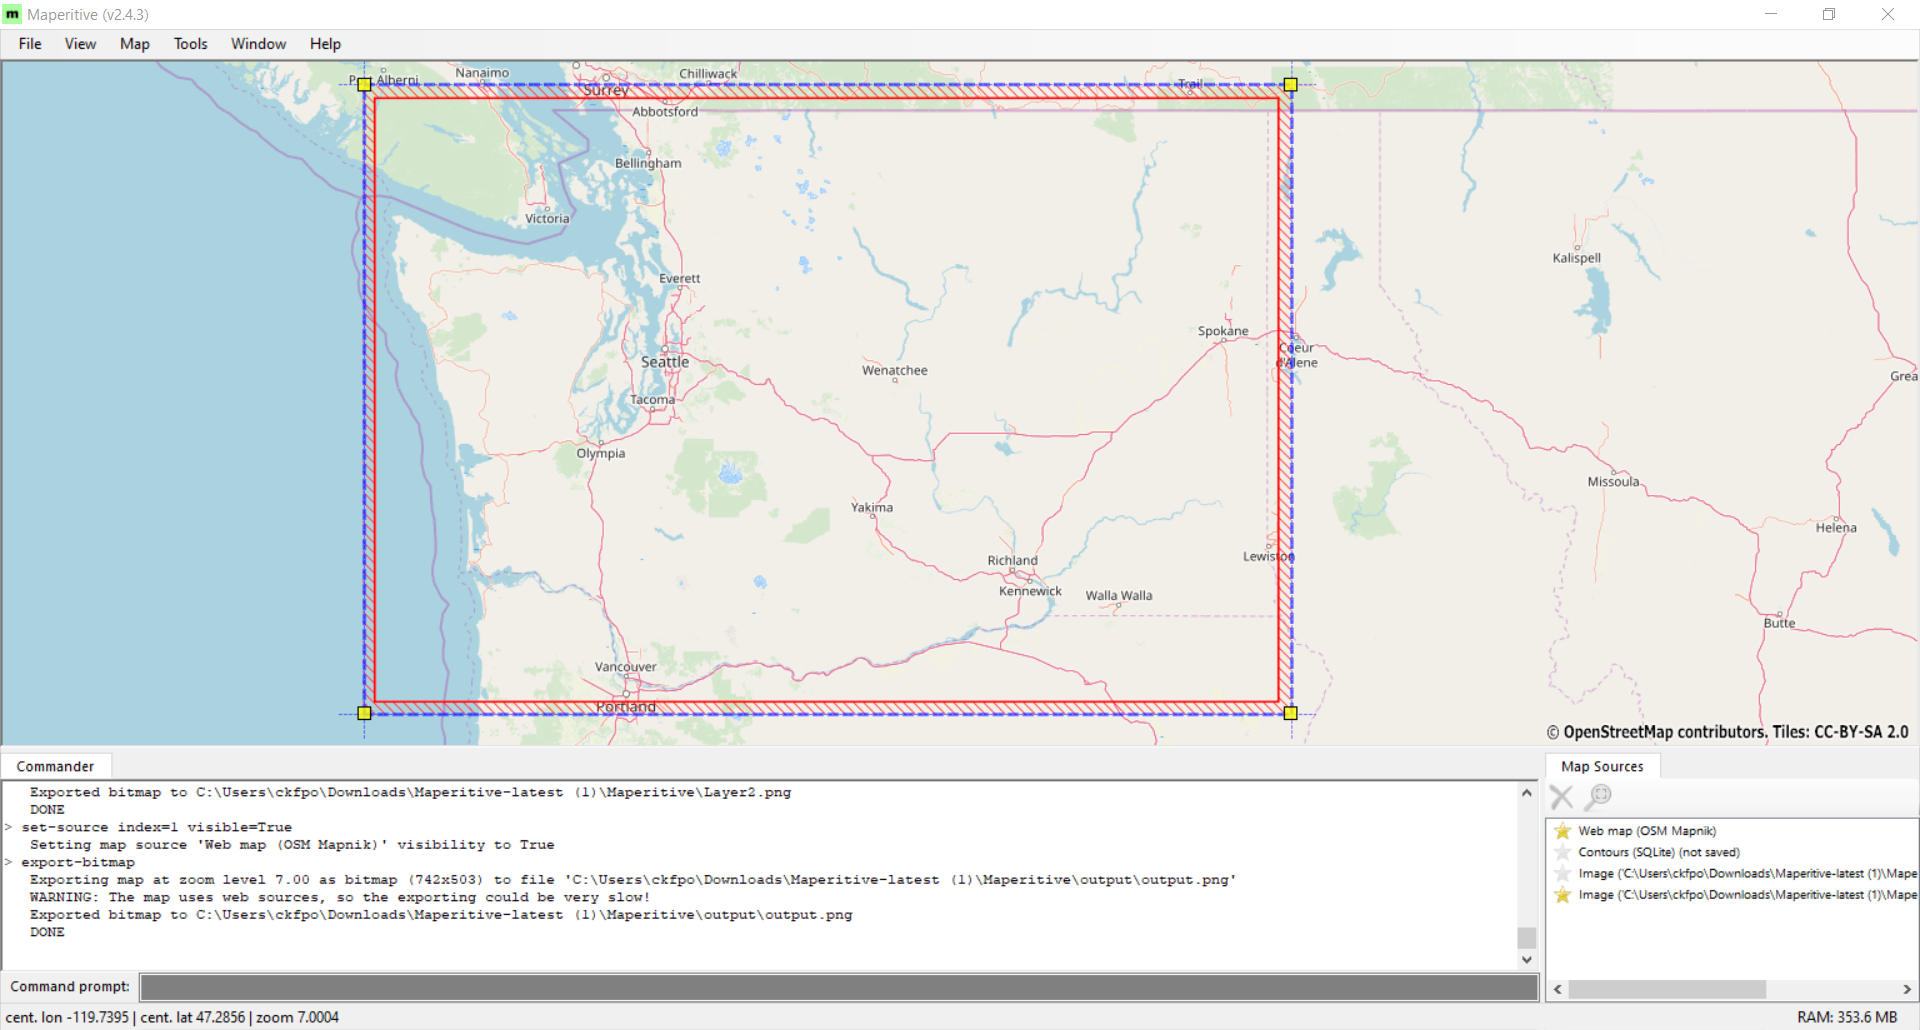Open the Help menu
Screen dimensions: 1920x1030
[x=325, y=44]
